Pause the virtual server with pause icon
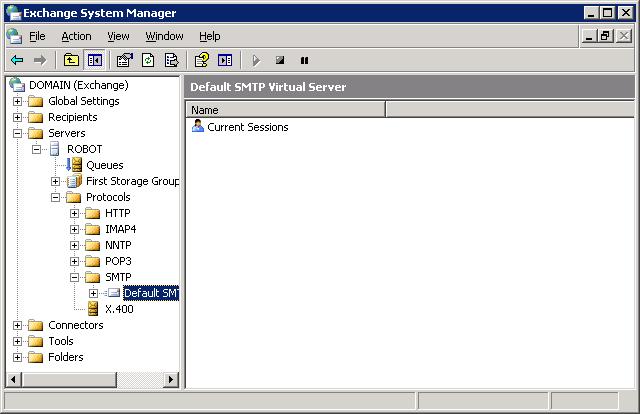The width and height of the screenshot is (640, 414). 304,60
